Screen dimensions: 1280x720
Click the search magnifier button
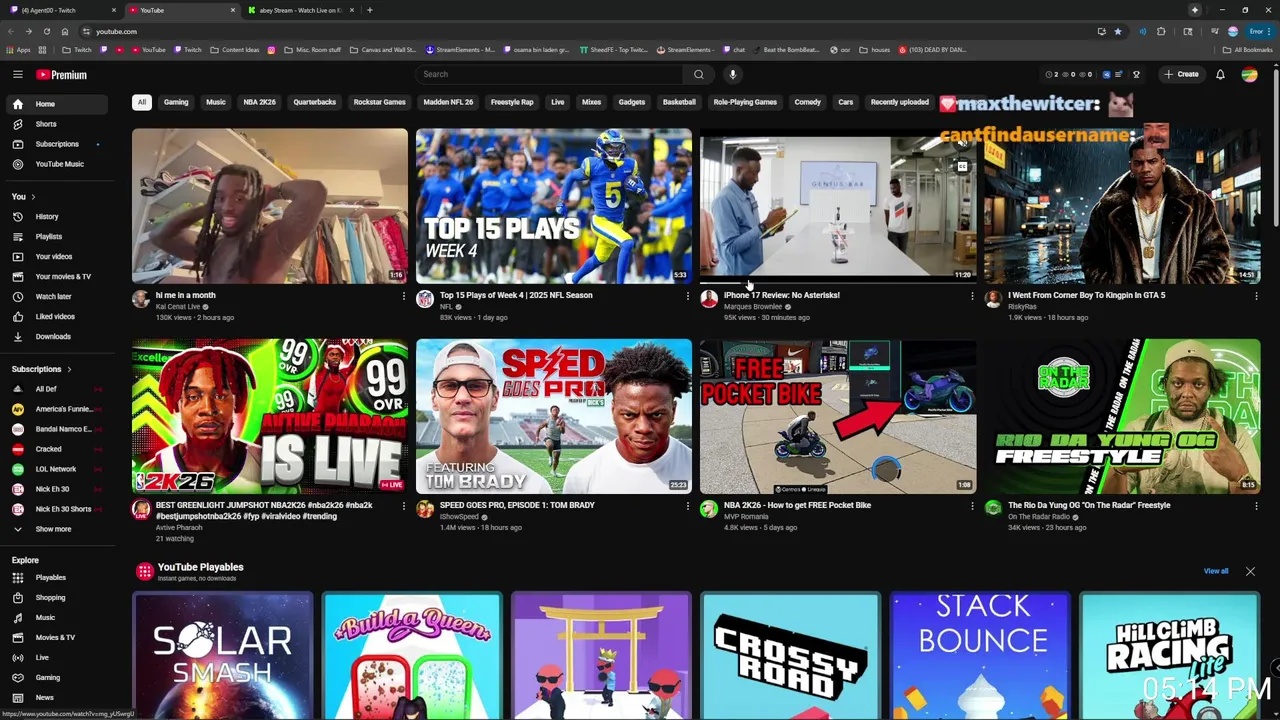[x=699, y=74]
